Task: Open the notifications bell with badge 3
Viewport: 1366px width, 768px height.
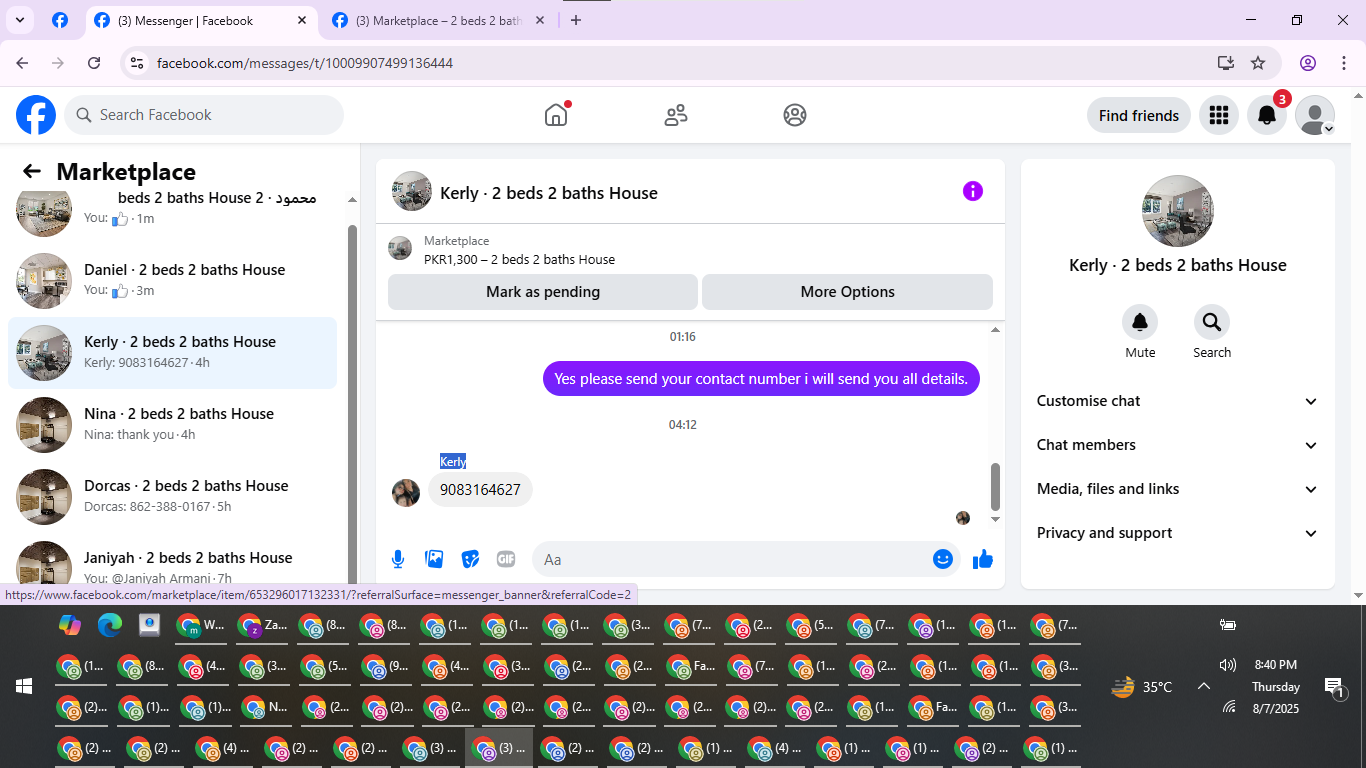Action: 1267,115
